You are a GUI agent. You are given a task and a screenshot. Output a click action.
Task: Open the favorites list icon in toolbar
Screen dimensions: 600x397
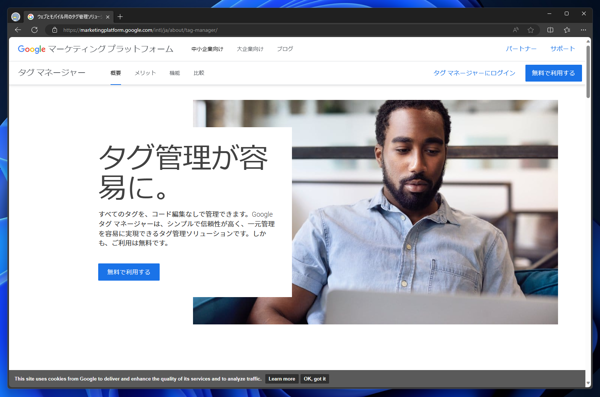(x=567, y=30)
